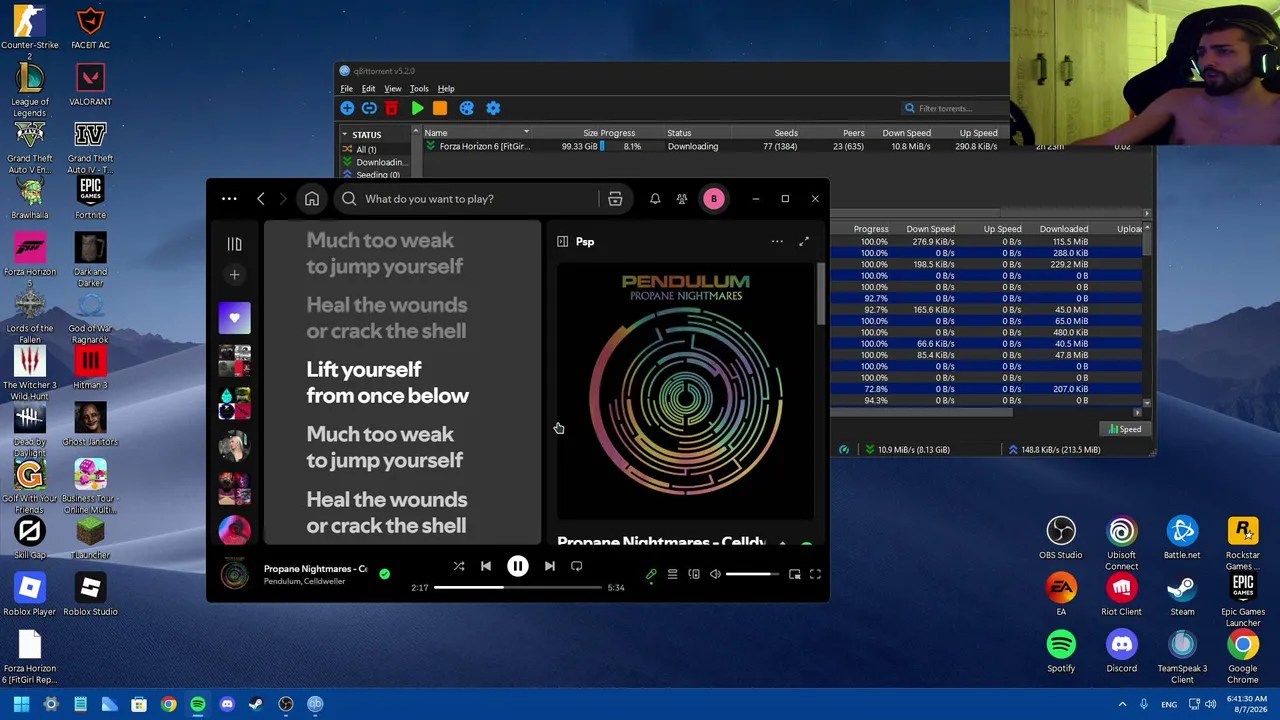
Task: Open Spotify's What's New bell notifications
Action: [x=655, y=199]
